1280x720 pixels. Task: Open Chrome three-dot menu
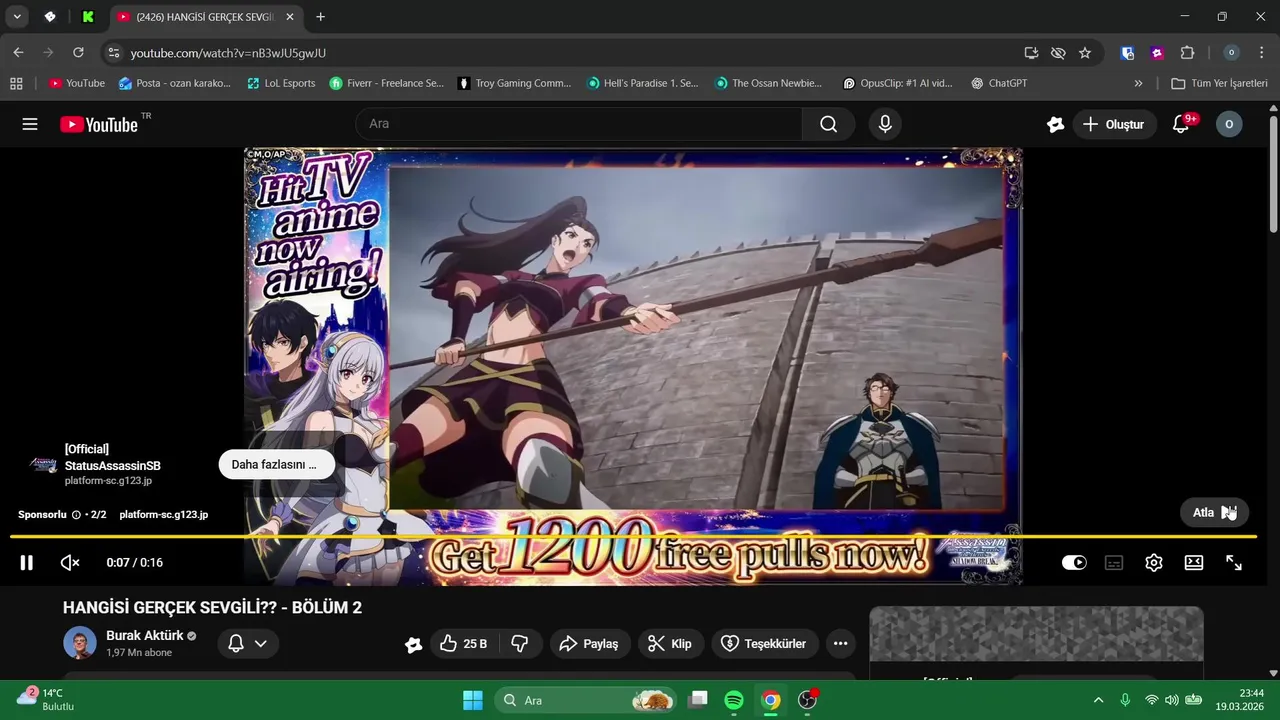point(1261,53)
